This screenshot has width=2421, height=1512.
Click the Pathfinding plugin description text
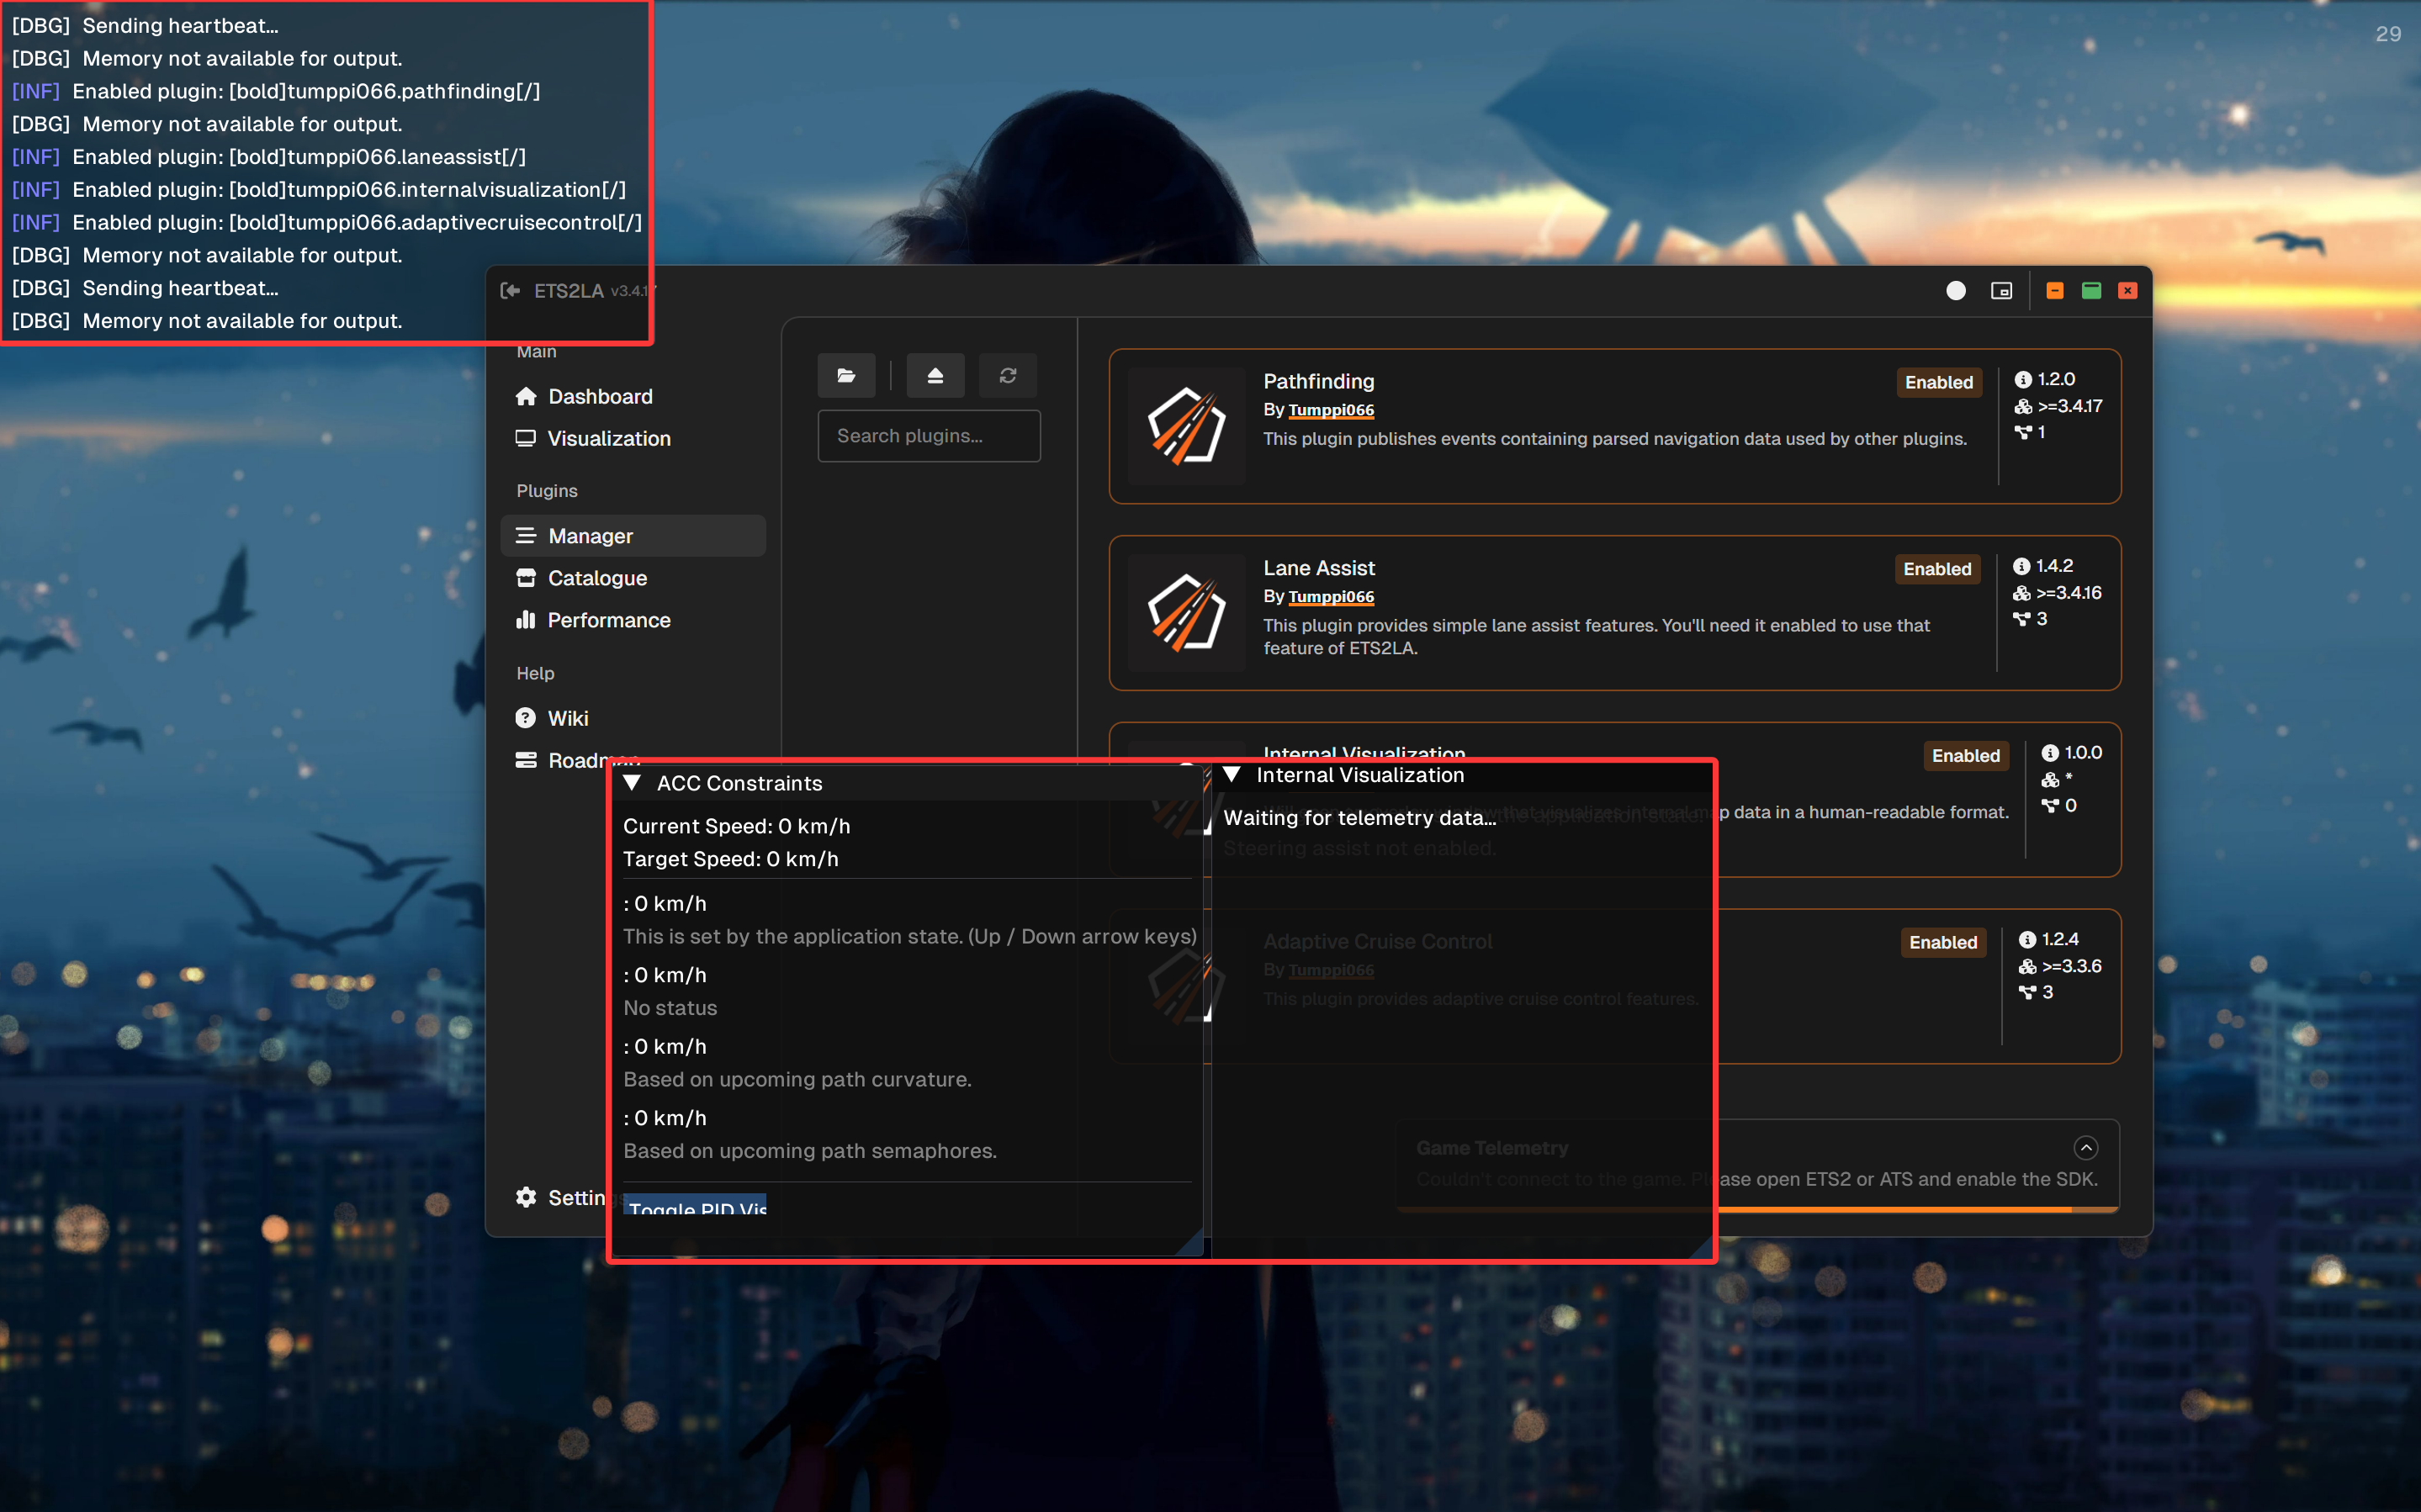pos(1614,439)
